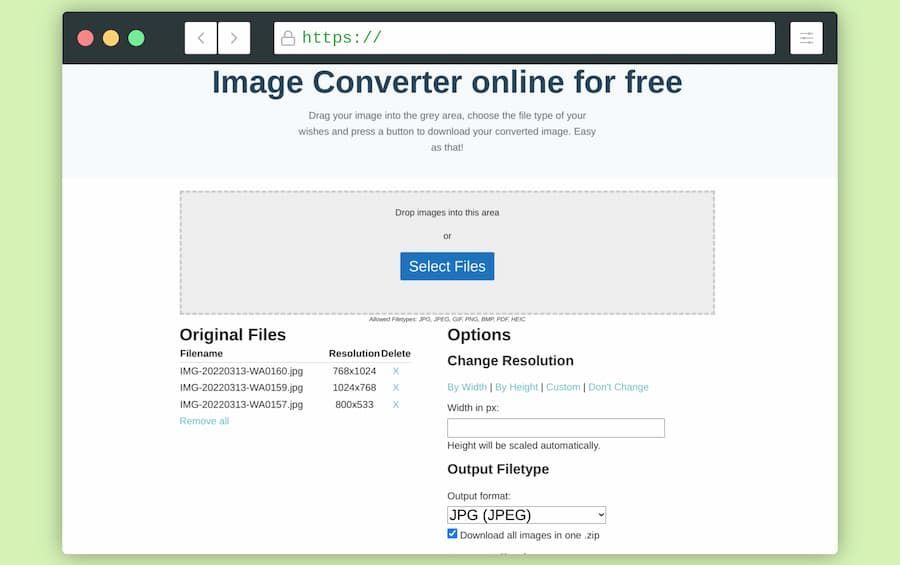Screen dimensions: 900x565
Task: Click the Output Filetype heading
Action: 498,470
